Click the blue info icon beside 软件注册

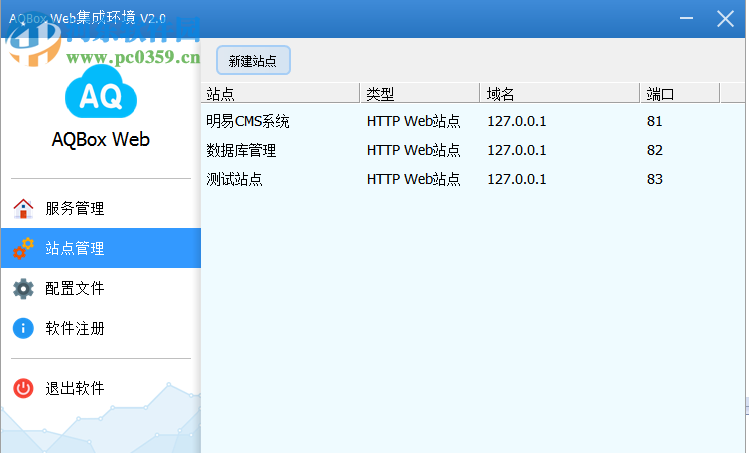(23, 329)
